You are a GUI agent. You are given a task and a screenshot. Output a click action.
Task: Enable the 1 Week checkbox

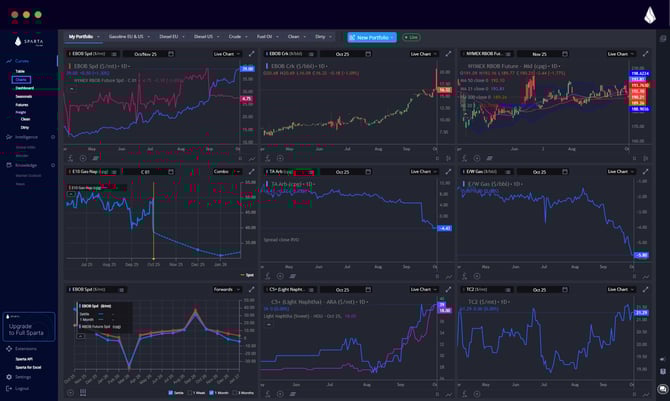tap(191, 393)
